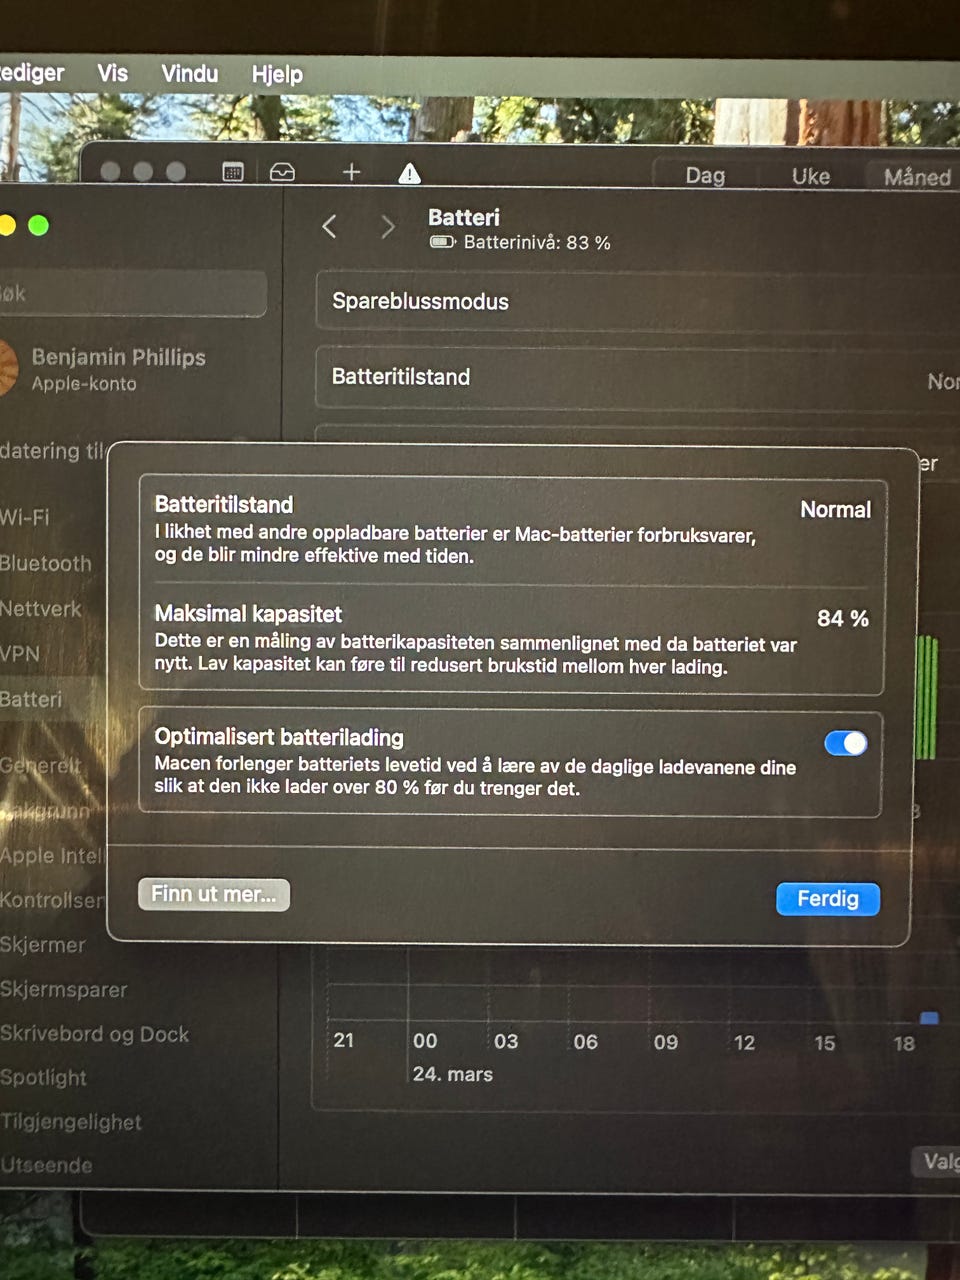Click the Maksimal kapasitet heading
The image size is (960, 1280).
coord(248,614)
